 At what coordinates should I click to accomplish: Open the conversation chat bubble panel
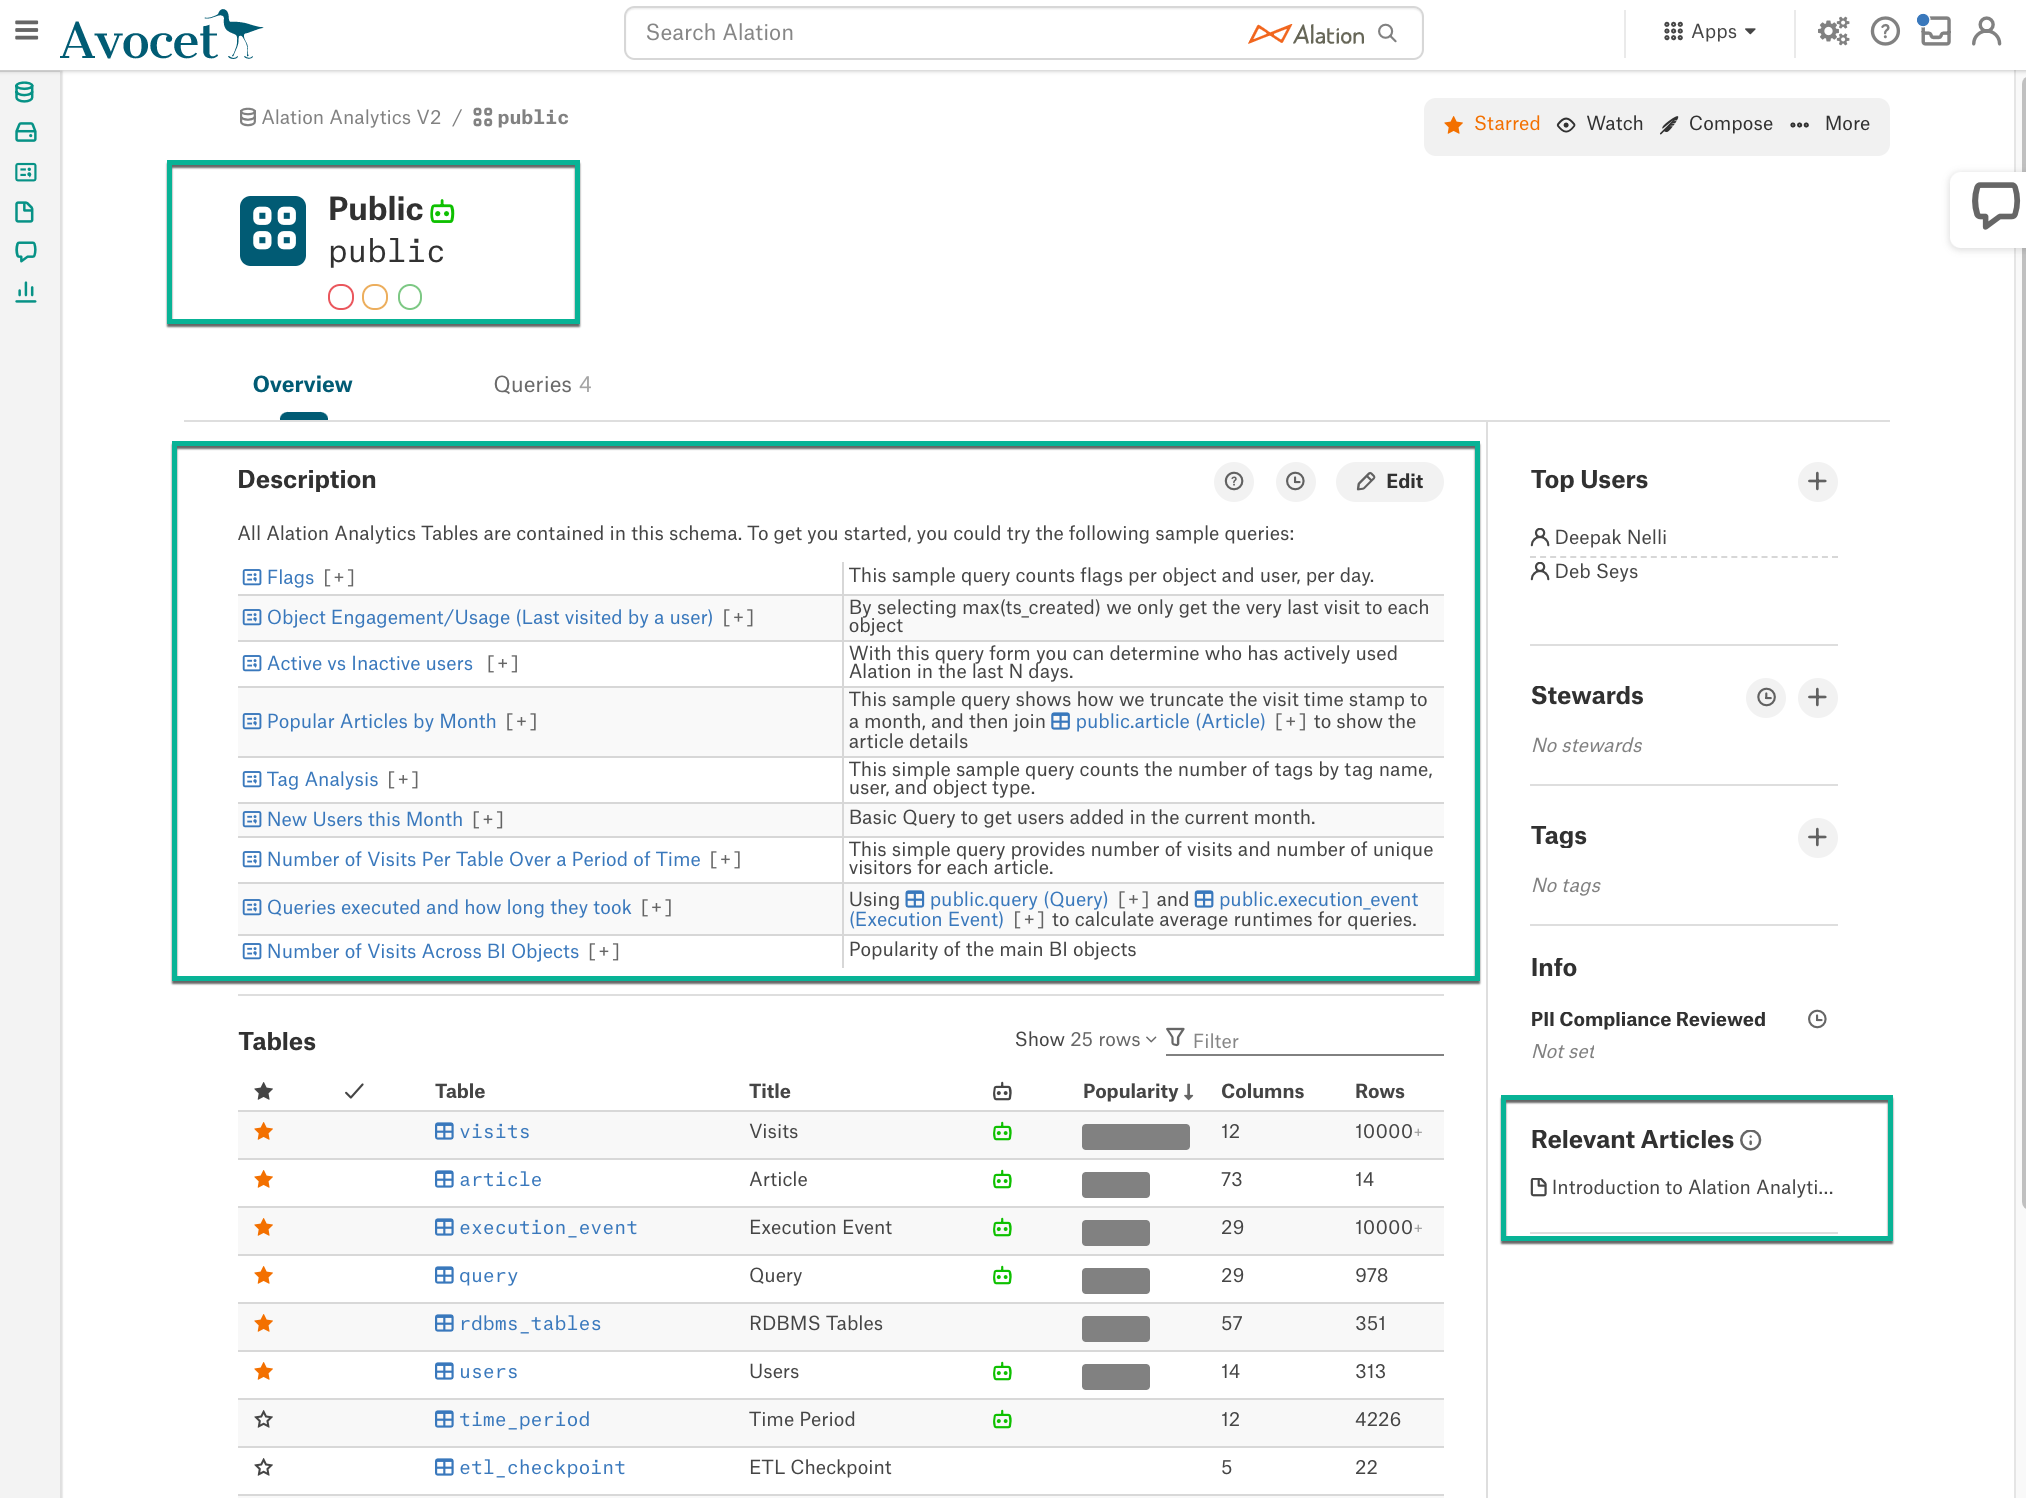coord(1994,206)
